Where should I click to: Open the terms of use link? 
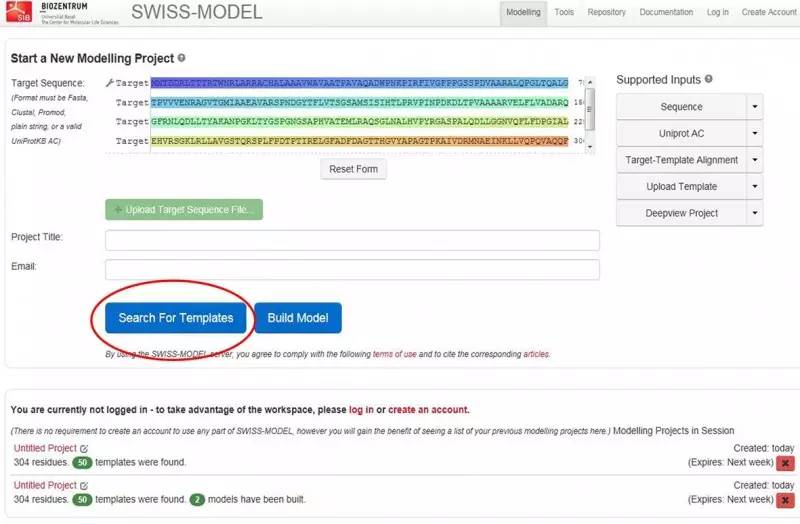394,354
